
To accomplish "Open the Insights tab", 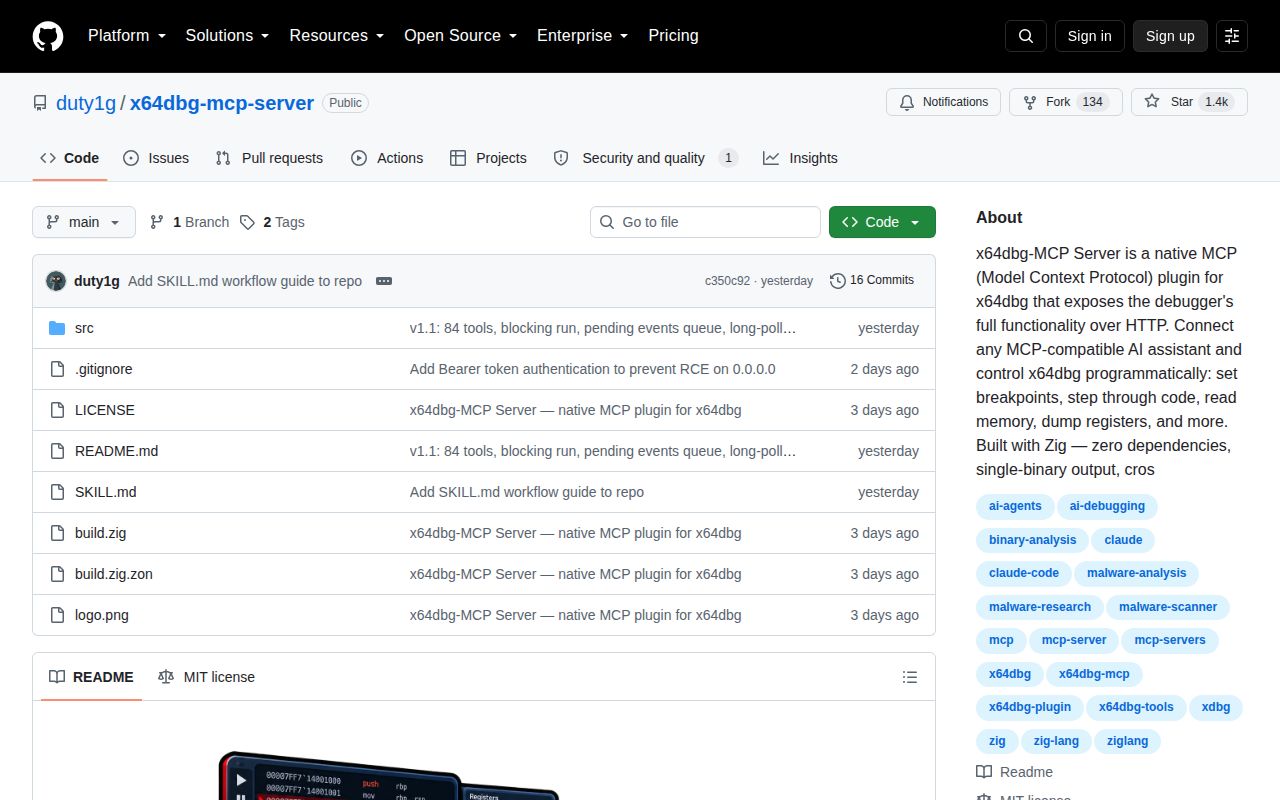I will click(x=800, y=158).
